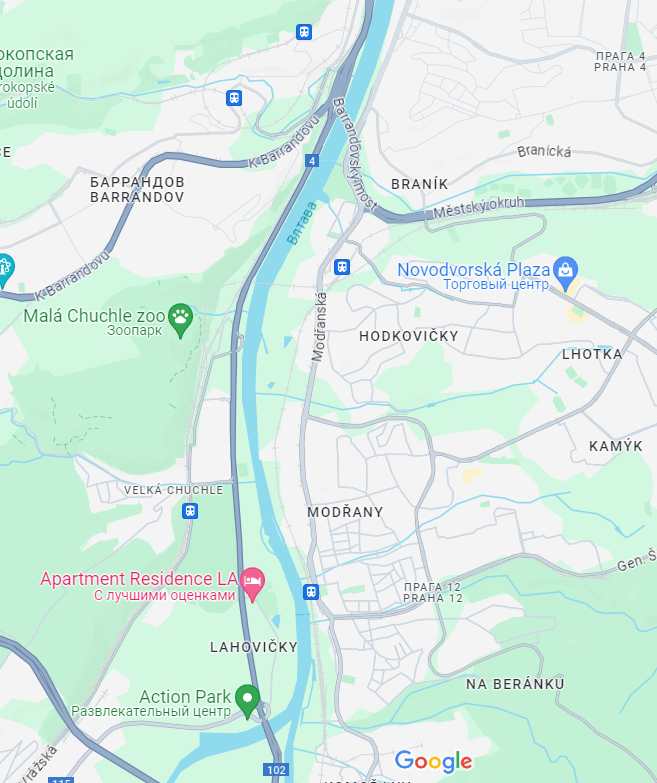Select train station icon near Velká Chuchle
Image resolution: width=657 pixels, height=783 pixels.
(190, 511)
